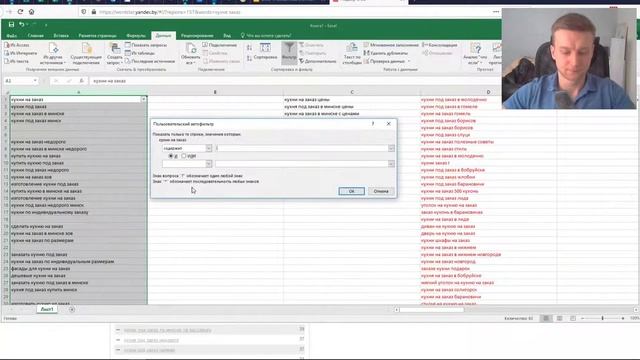Click Показать запросы in the ribbon
This screenshot has height=360, width=640.
(x=146, y=45)
